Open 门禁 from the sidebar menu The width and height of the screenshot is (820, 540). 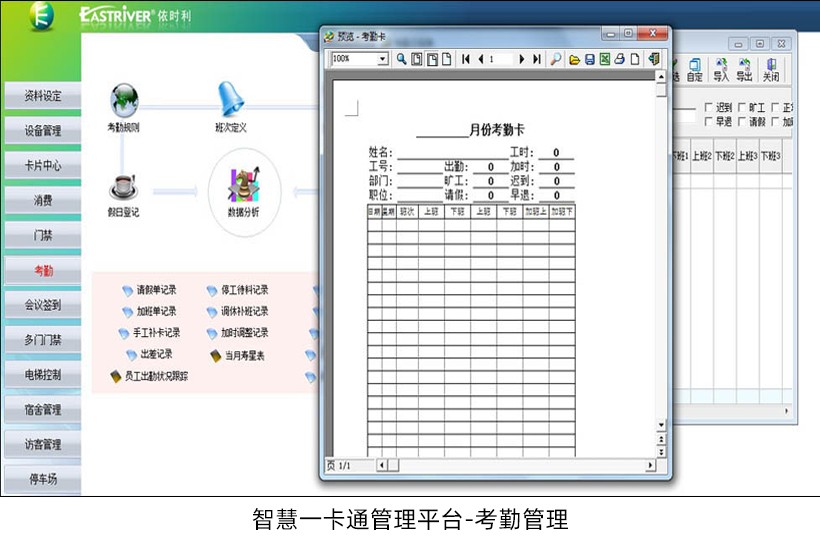click(x=42, y=235)
